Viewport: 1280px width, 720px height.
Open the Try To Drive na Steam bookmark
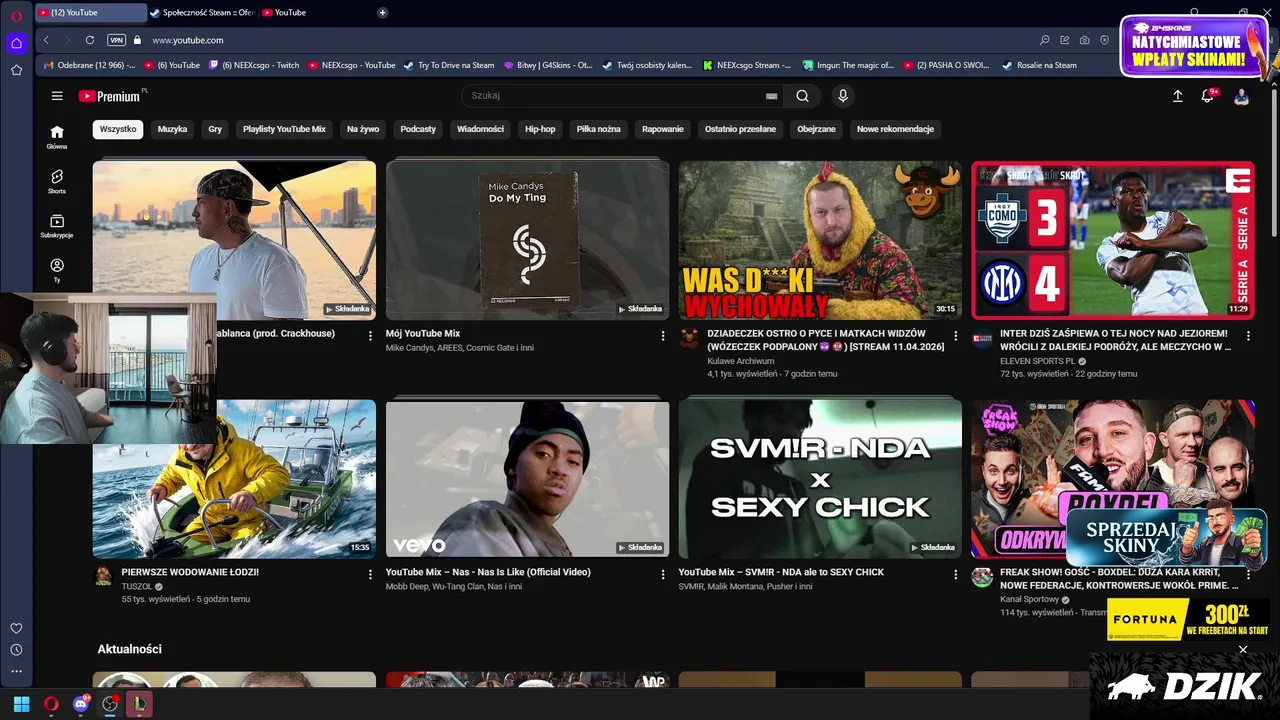[449, 65]
